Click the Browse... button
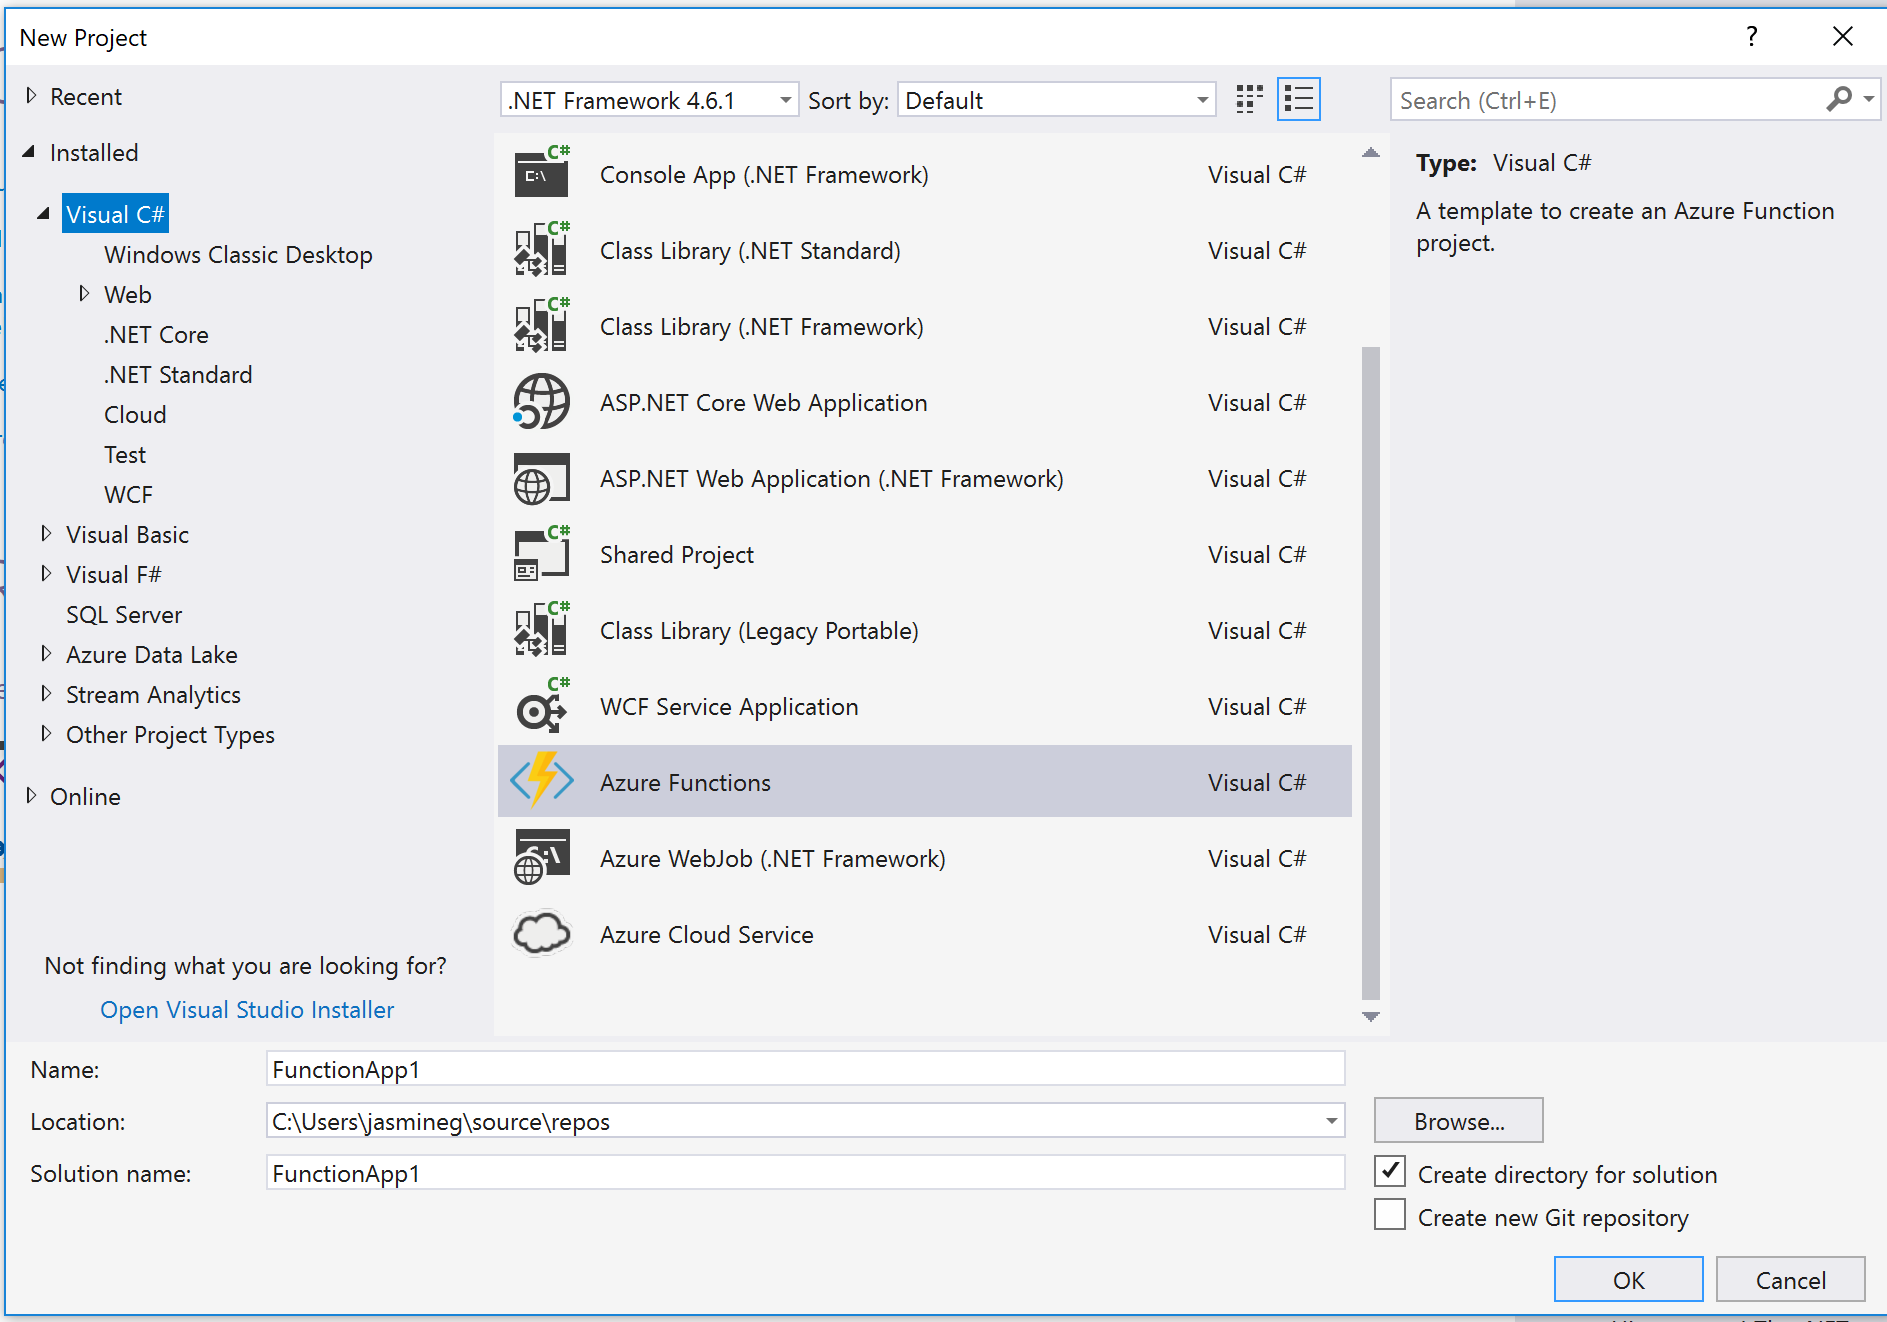 1458,1120
